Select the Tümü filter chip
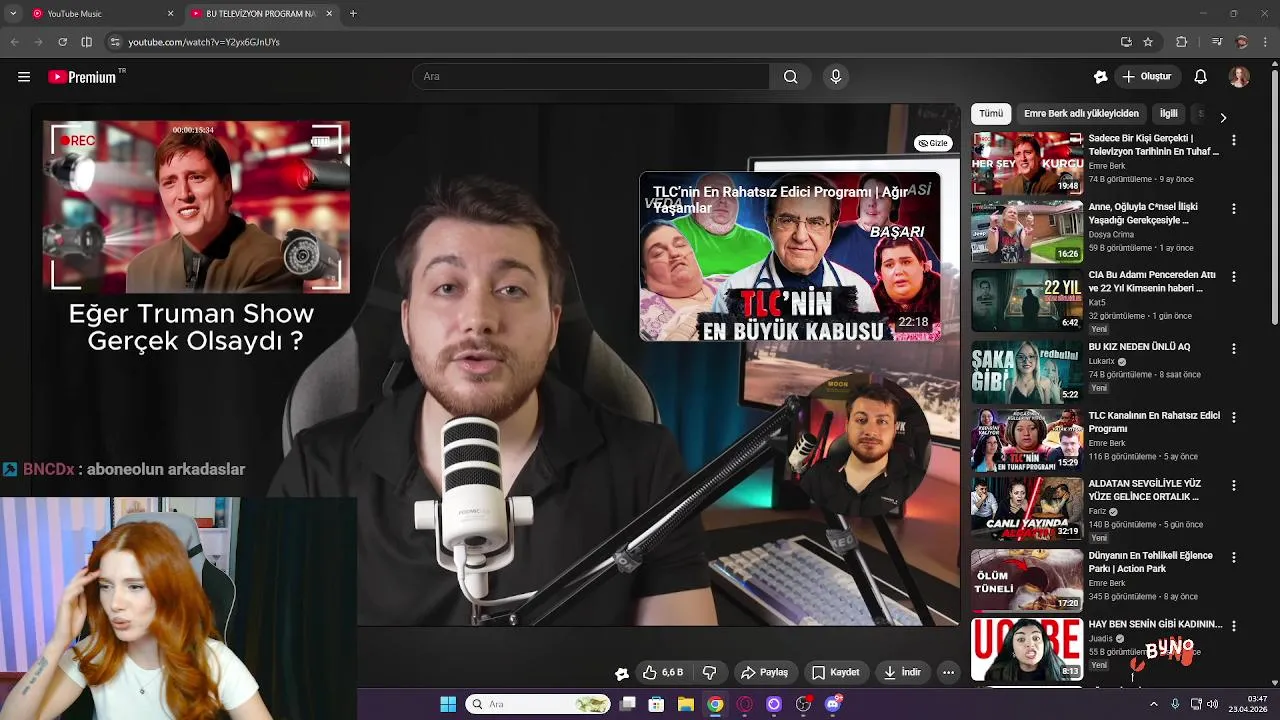This screenshot has height=720, width=1280. coord(991,114)
